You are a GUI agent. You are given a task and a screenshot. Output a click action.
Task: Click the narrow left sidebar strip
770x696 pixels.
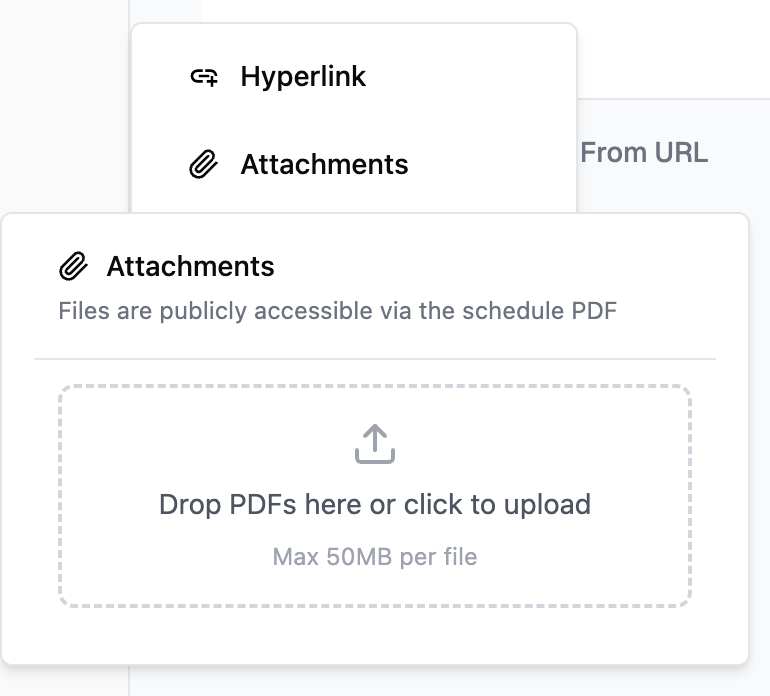(x=64, y=100)
